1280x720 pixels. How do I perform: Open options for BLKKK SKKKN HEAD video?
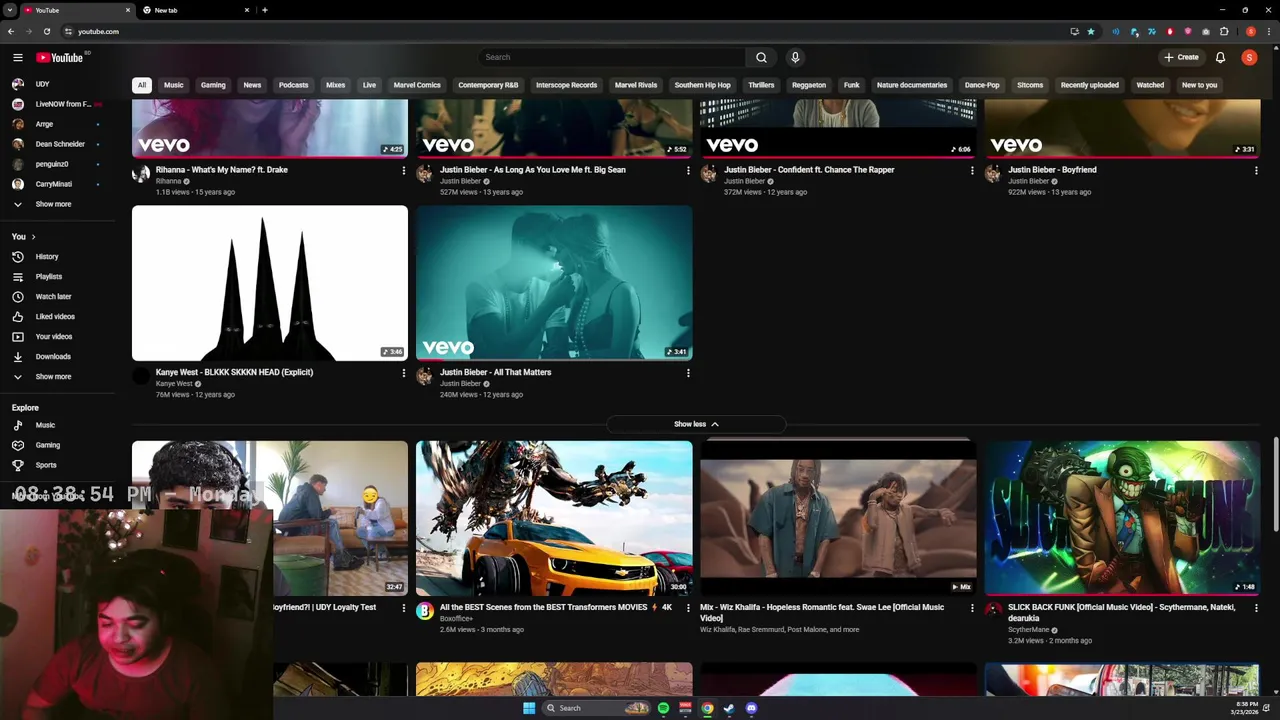[404, 373]
